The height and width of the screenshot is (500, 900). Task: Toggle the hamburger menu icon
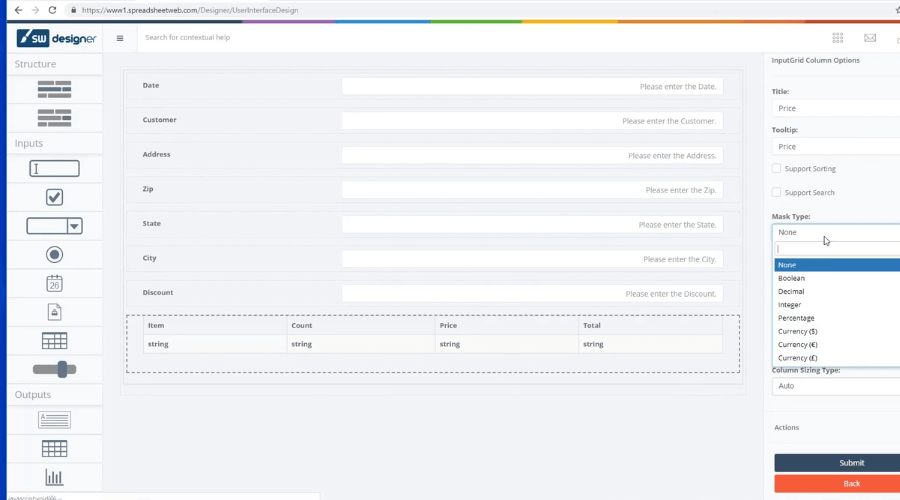(x=120, y=38)
